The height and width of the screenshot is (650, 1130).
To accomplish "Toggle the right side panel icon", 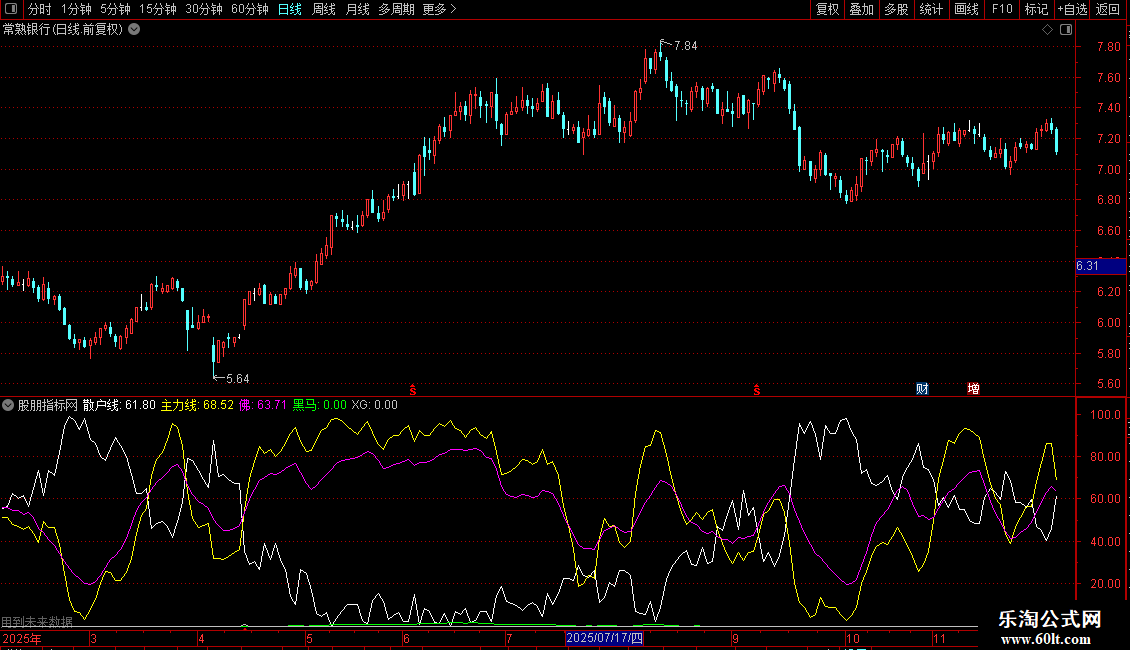I will 1066,30.
